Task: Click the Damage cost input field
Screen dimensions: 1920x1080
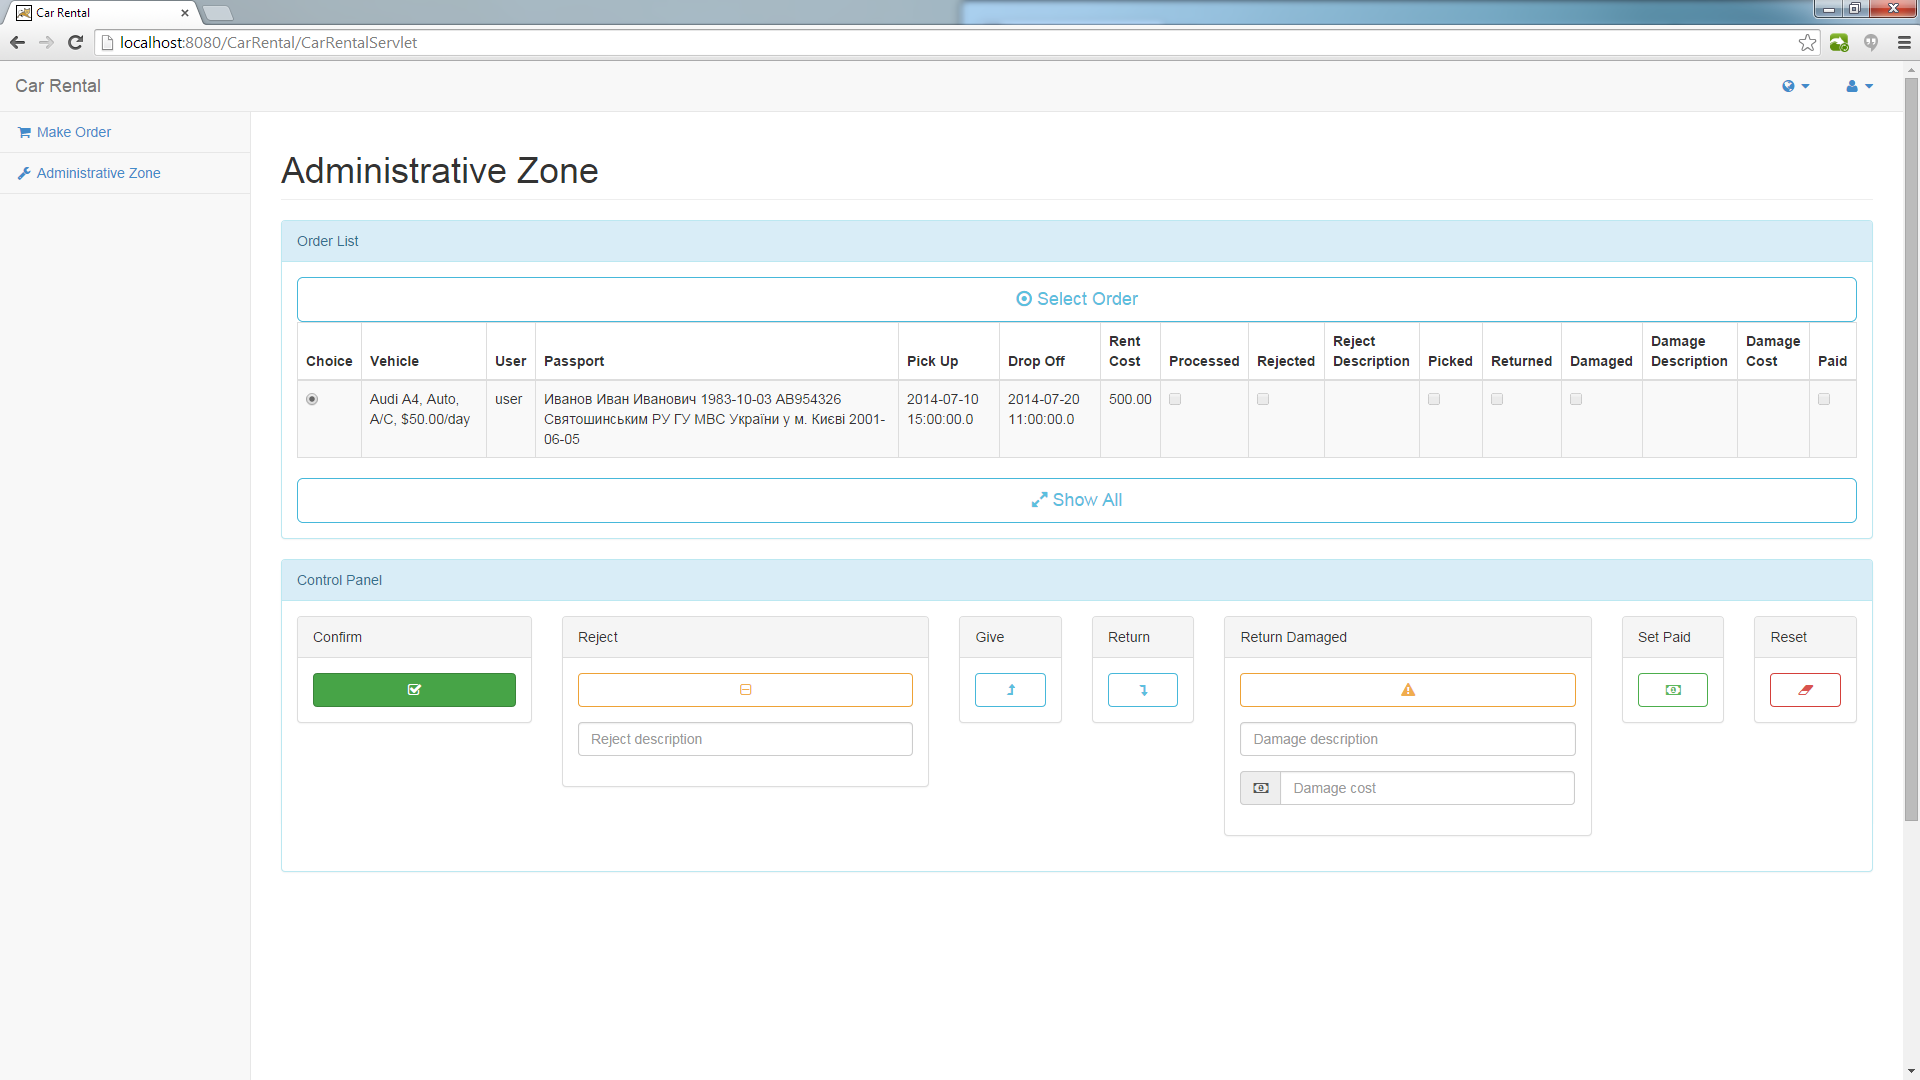Action: click(x=1427, y=788)
